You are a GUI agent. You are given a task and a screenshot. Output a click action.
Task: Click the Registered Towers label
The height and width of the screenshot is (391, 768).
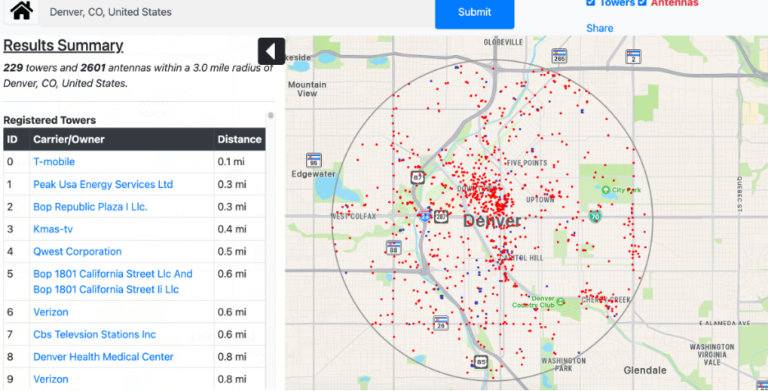click(x=49, y=121)
